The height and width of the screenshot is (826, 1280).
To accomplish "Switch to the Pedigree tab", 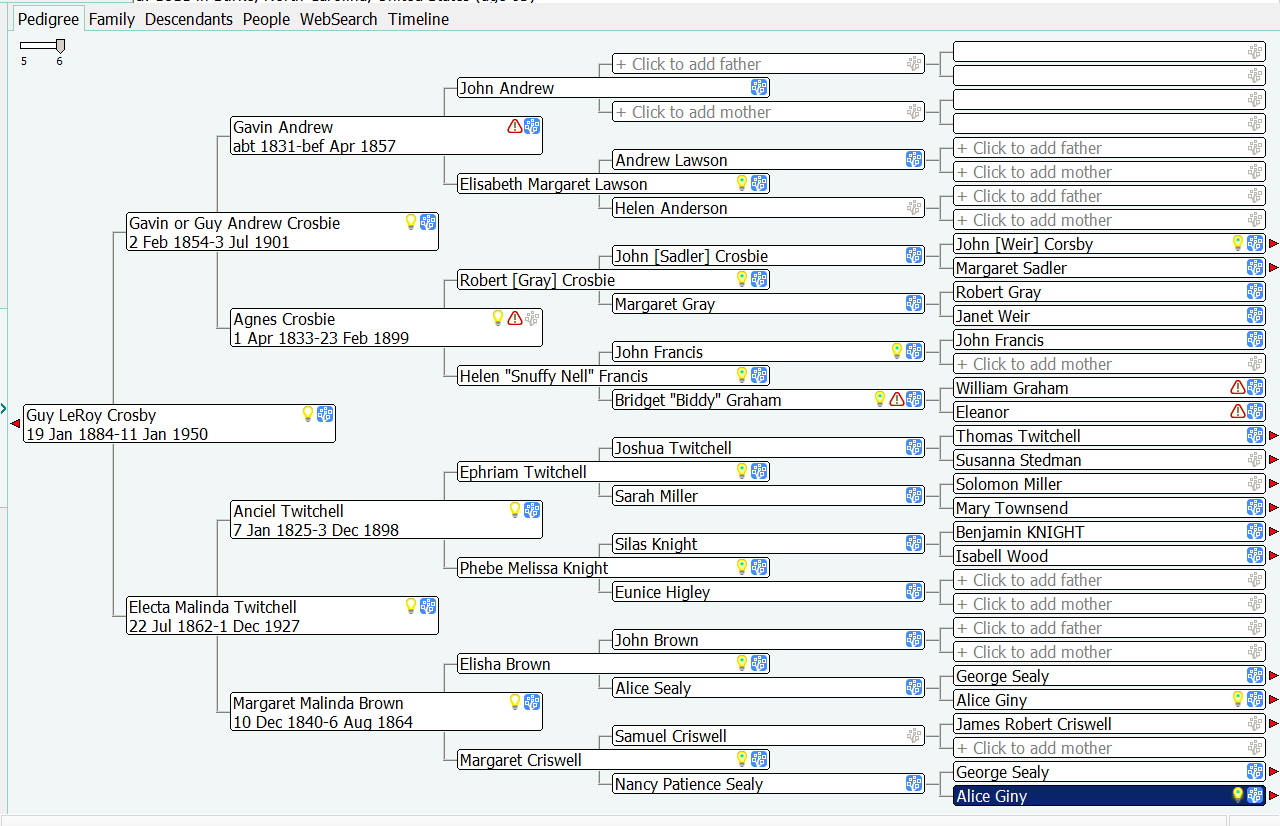I will [48, 19].
